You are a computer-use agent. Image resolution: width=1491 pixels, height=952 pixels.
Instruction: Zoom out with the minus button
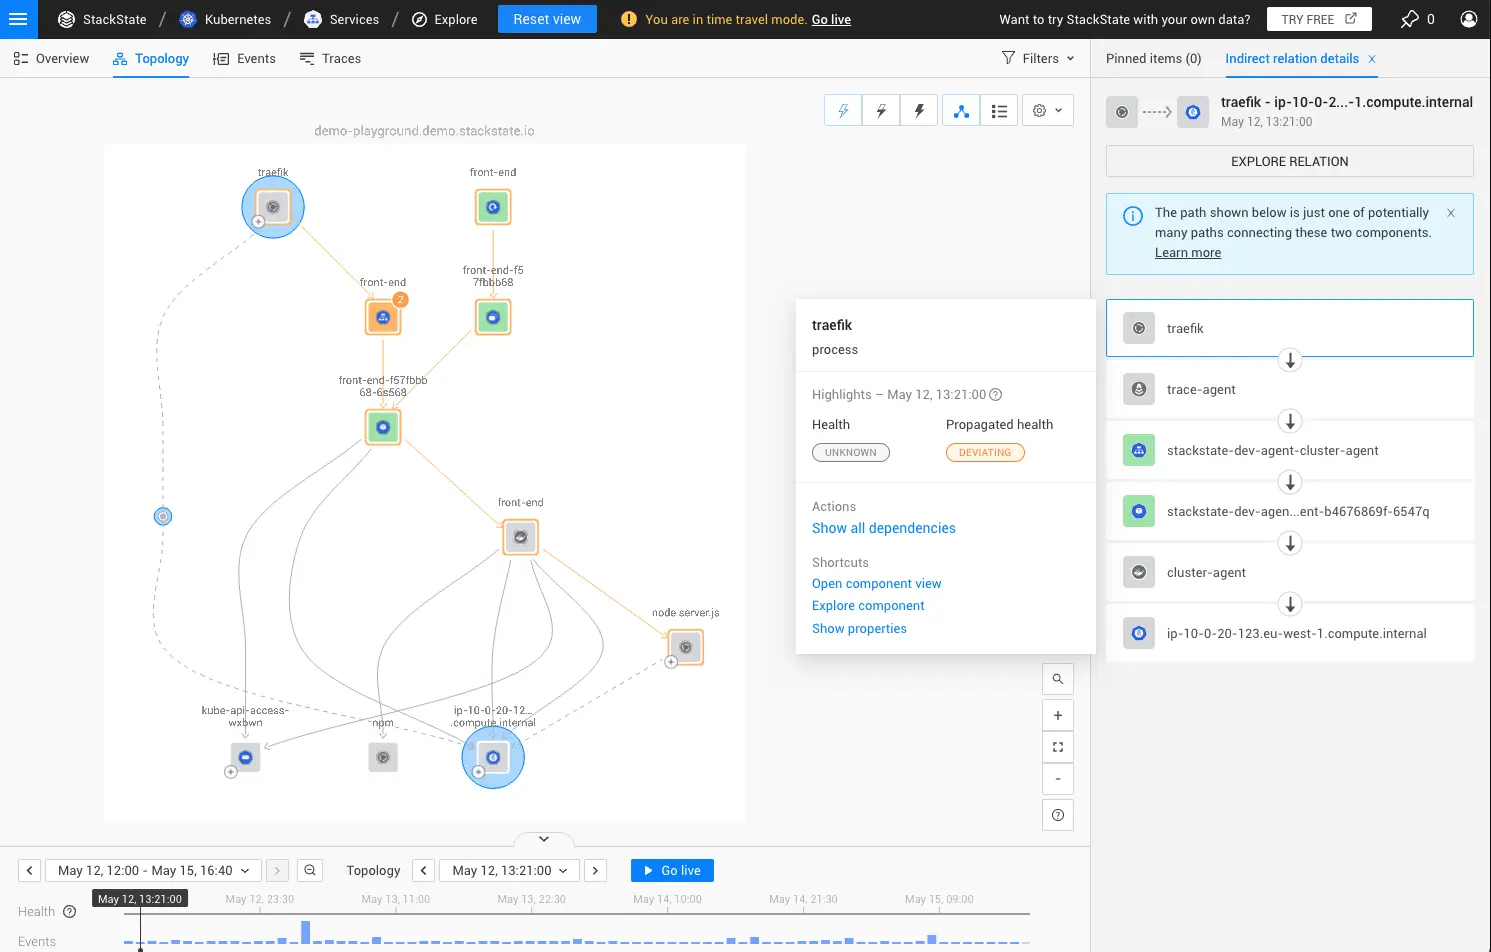(1058, 779)
